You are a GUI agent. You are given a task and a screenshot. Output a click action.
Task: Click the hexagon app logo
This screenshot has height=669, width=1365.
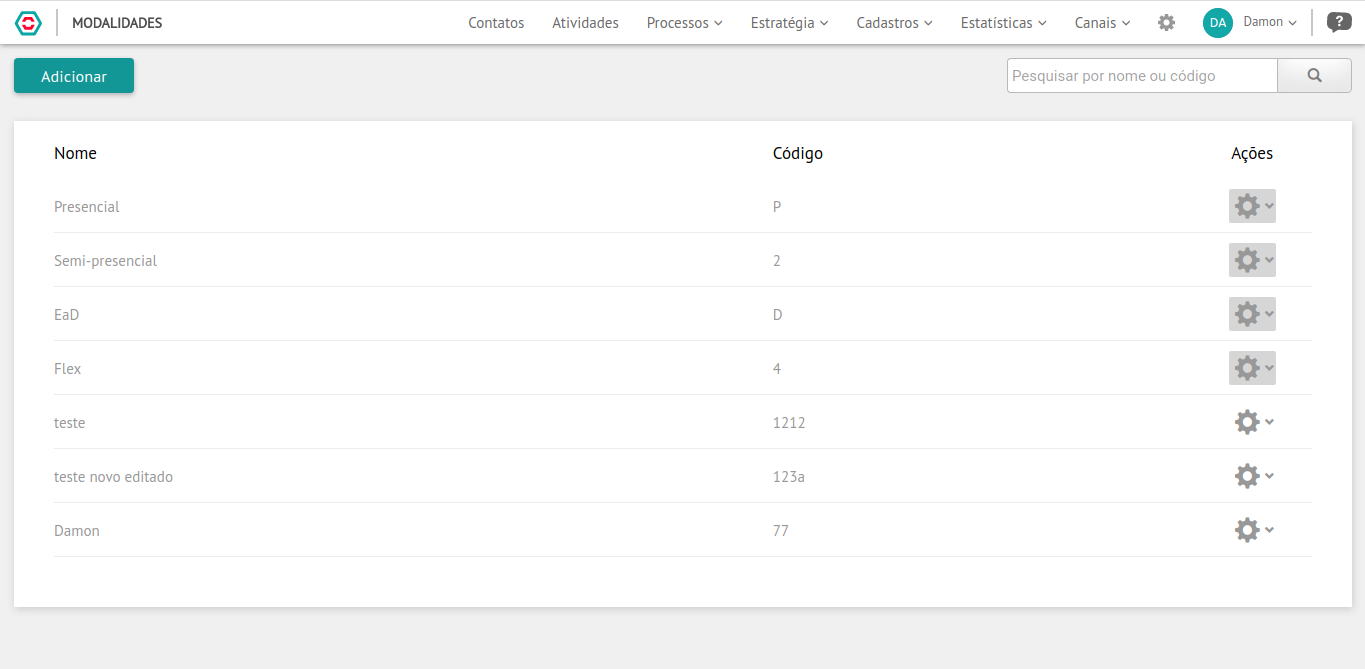click(28, 22)
